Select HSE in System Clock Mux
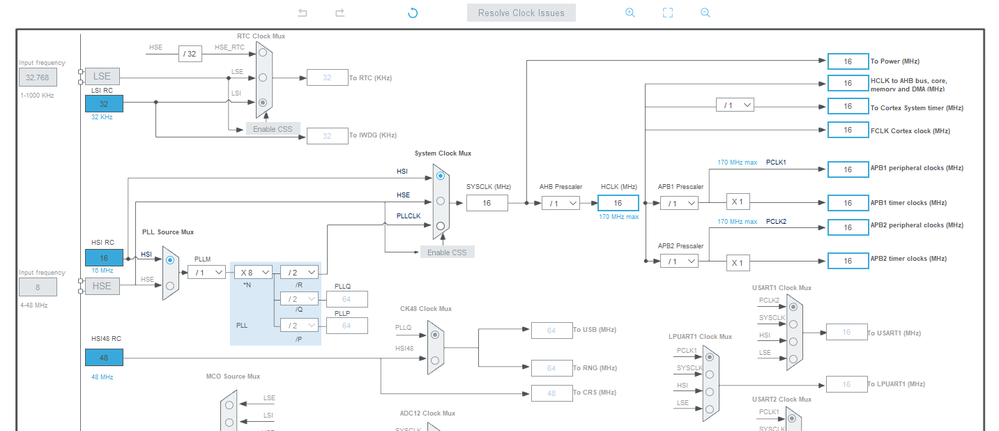999x431 pixels. pos(440,201)
